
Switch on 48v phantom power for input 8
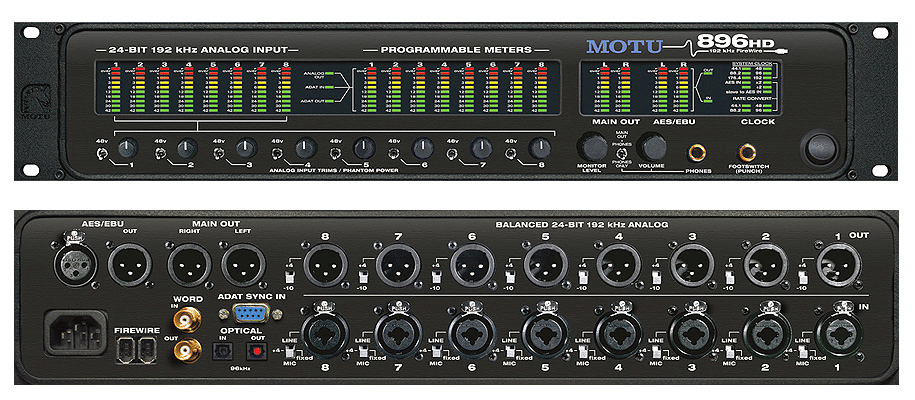point(512,154)
